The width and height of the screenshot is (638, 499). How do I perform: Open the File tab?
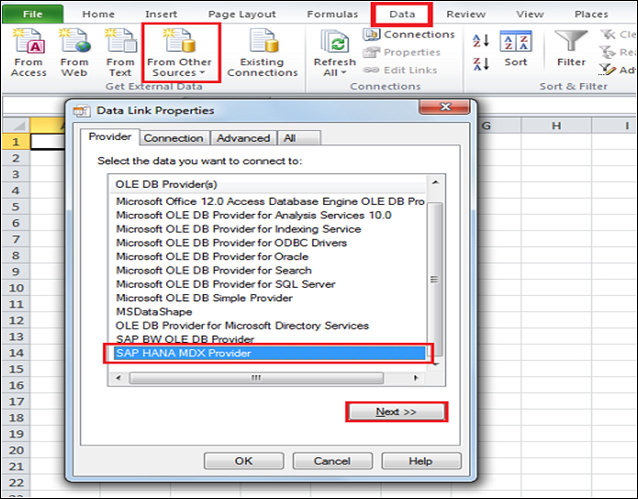33,14
